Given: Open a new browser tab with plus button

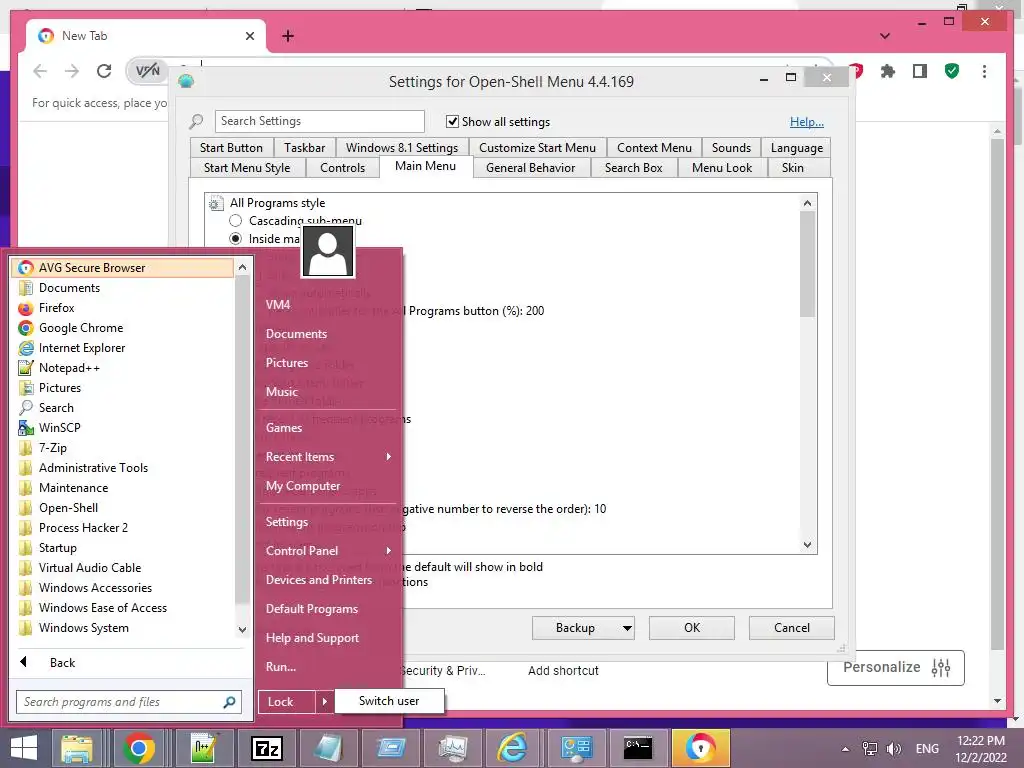Looking at the screenshot, I should [x=288, y=36].
